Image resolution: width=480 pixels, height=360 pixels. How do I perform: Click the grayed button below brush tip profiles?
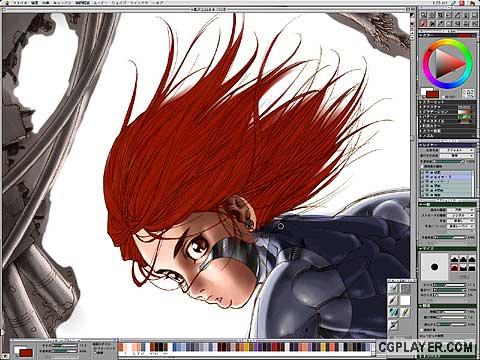pos(463,276)
